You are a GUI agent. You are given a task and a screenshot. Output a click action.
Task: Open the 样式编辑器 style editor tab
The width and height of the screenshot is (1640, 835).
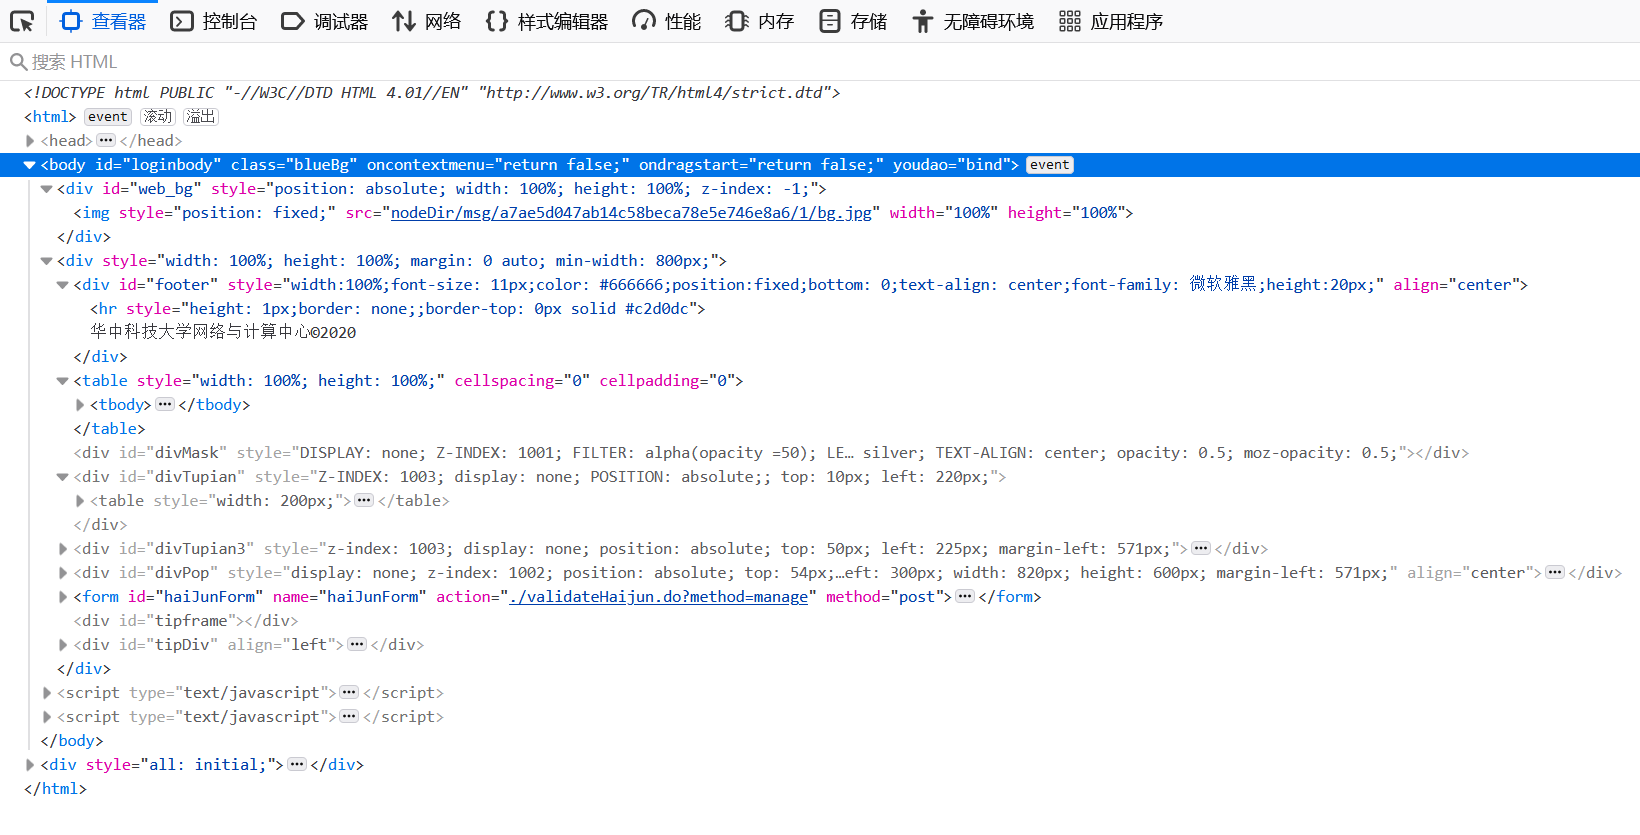(x=547, y=21)
